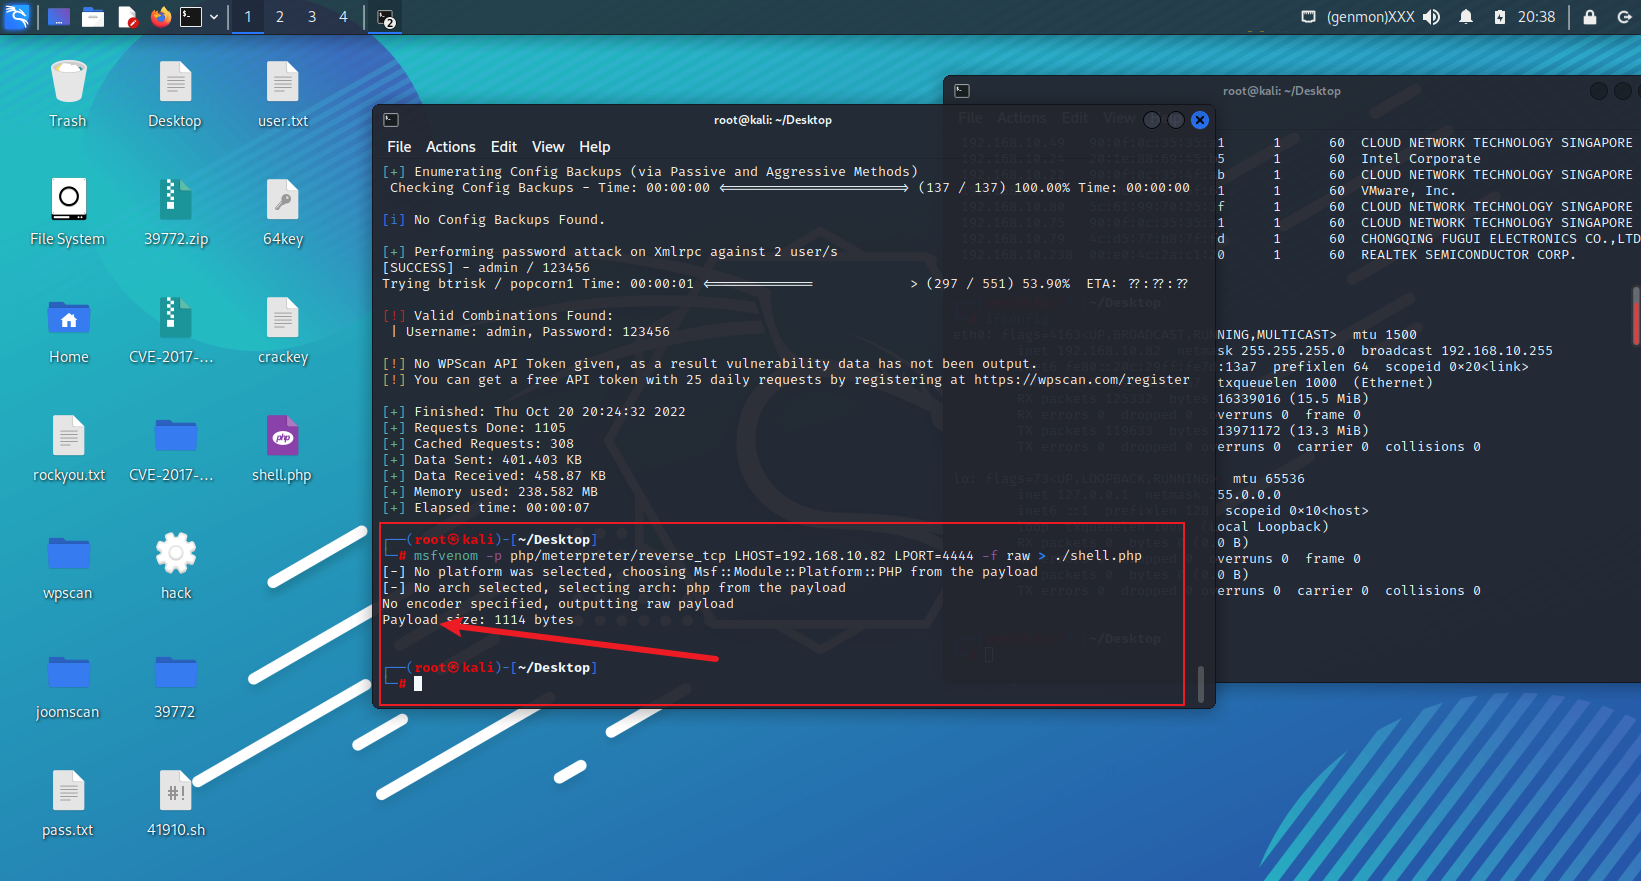Click 'Intel Corporate' in background terminal

click(x=1420, y=159)
